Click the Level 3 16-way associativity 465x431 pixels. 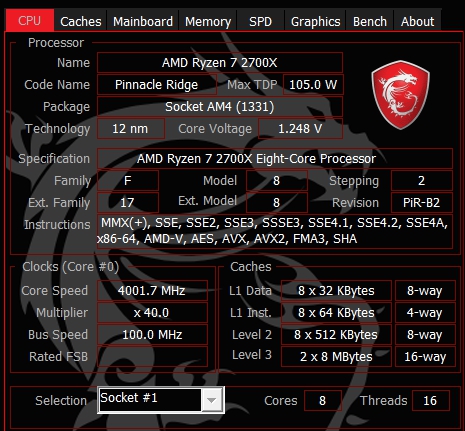pyautogui.click(x=425, y=357)
